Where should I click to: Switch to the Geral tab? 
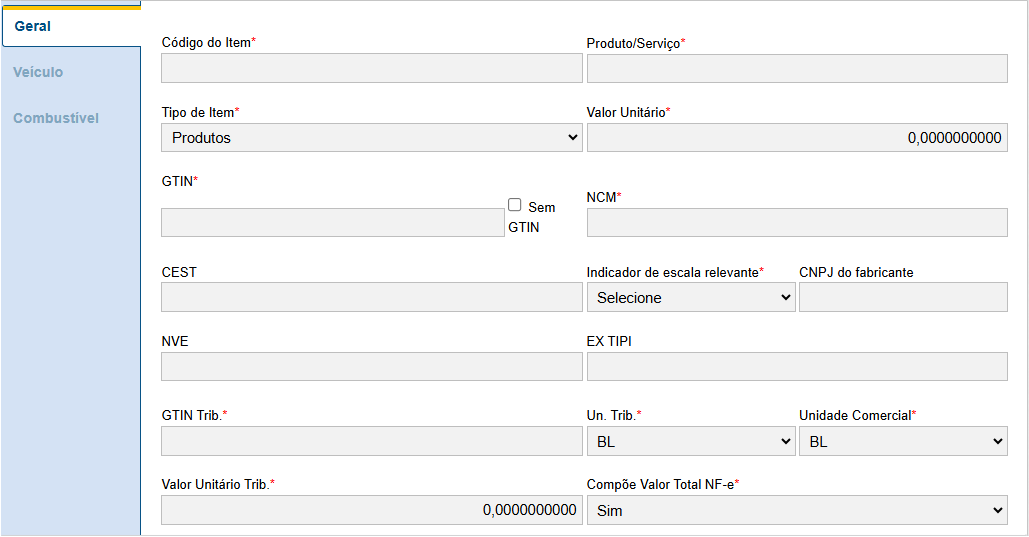[x=33, y=26]
